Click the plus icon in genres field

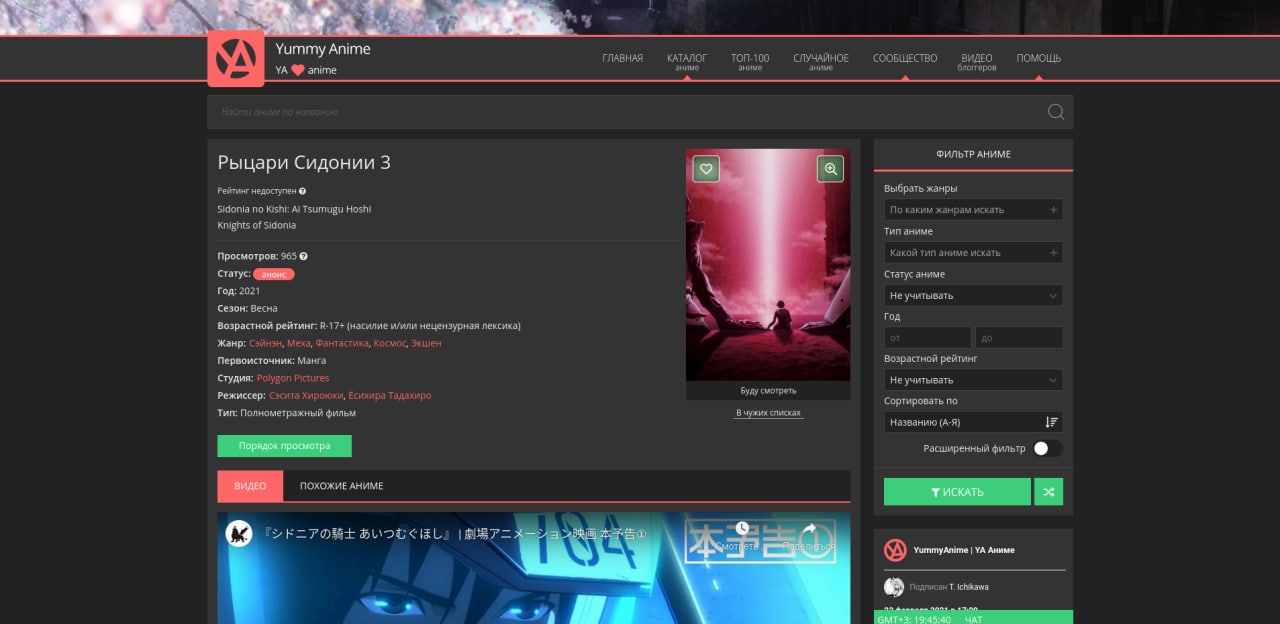coord(1053,210)
